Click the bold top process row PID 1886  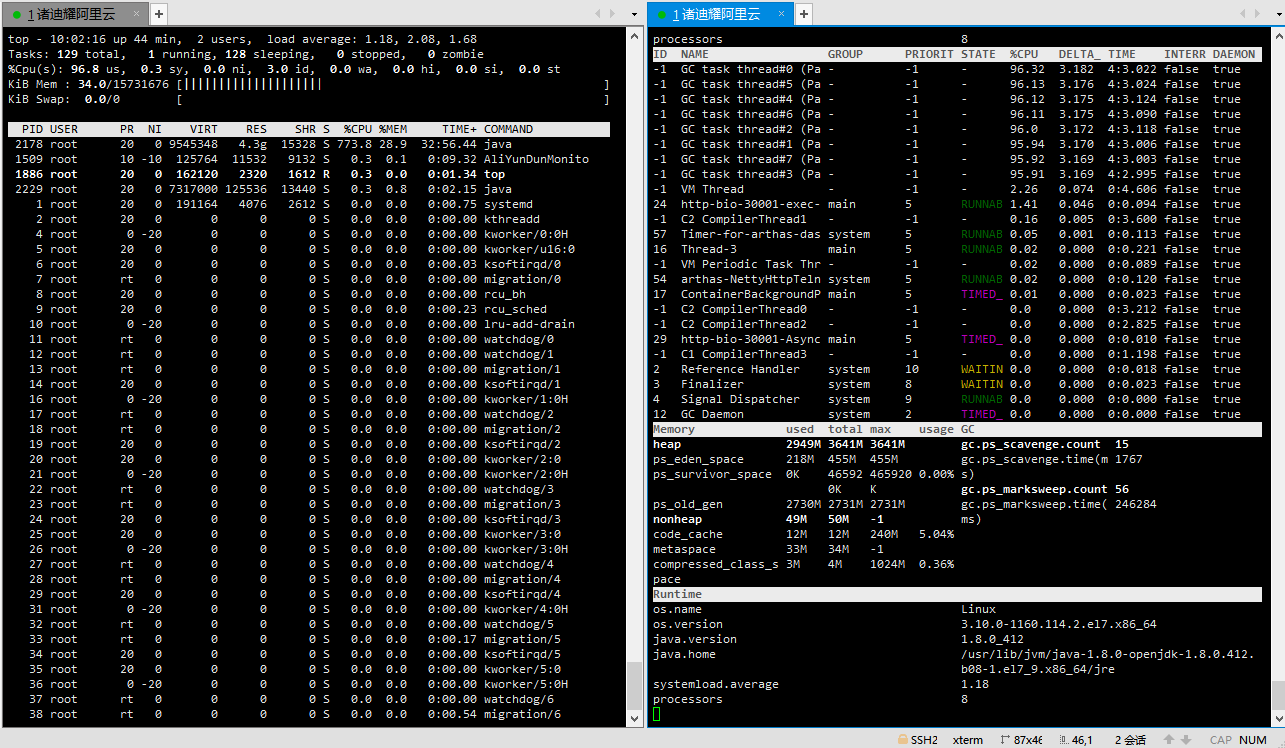coord(308,174)
